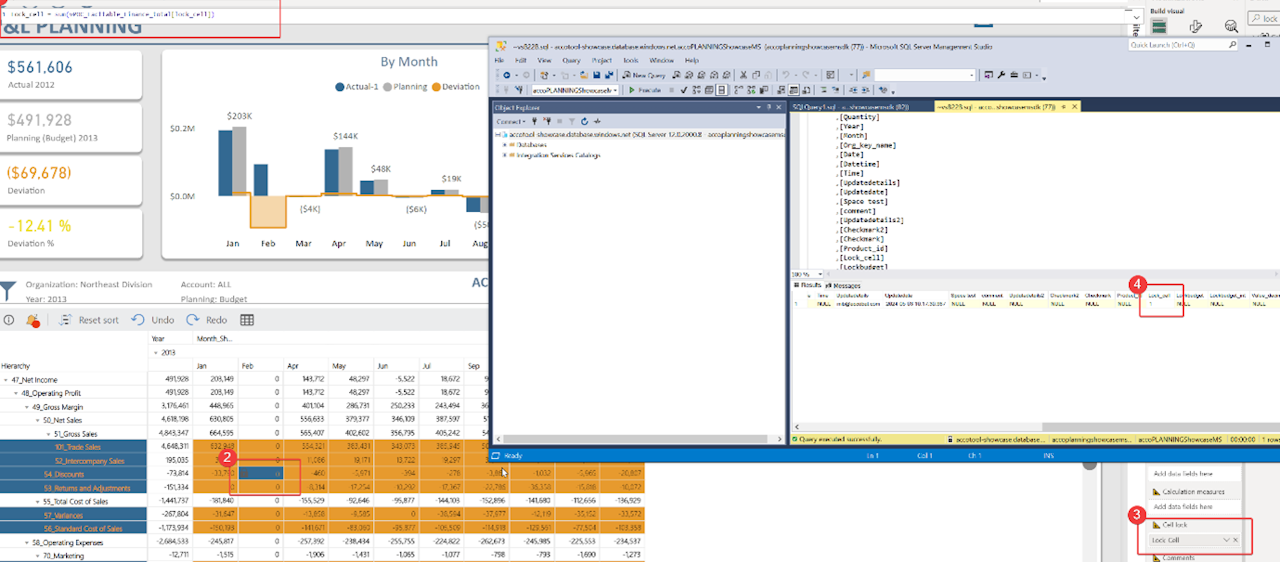Click New Query in the SSMS toolbar
This screenshot has width=1280, height=562.
pyautogui.click(x=643, y=75)
